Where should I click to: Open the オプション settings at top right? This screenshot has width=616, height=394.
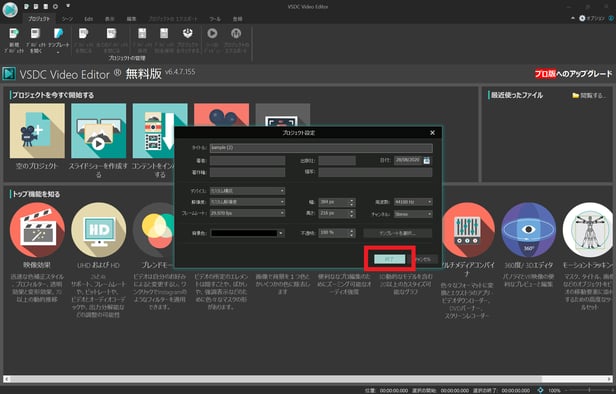click(592, 18)
